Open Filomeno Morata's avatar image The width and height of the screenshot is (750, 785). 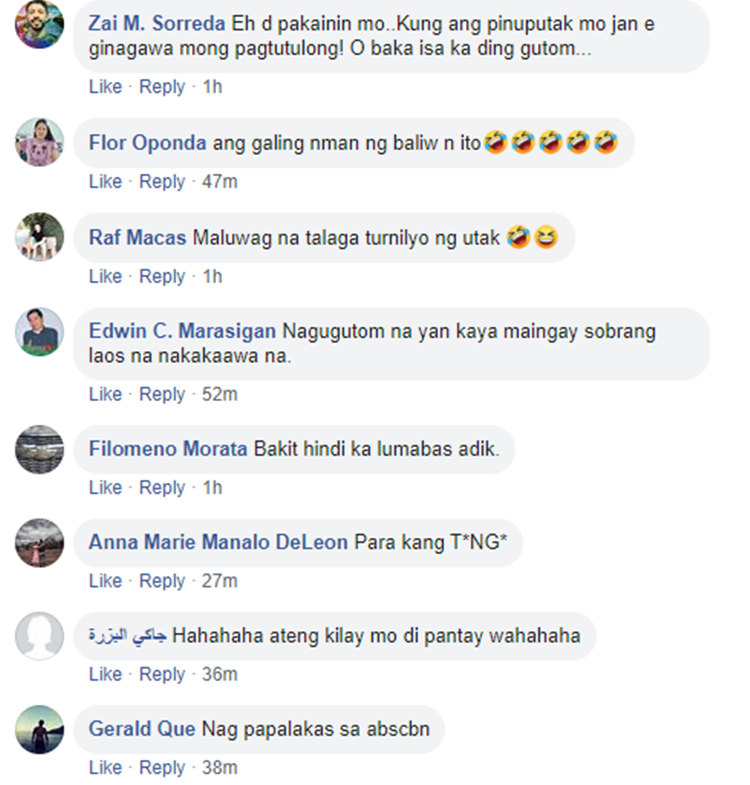(x=40, y=449)
